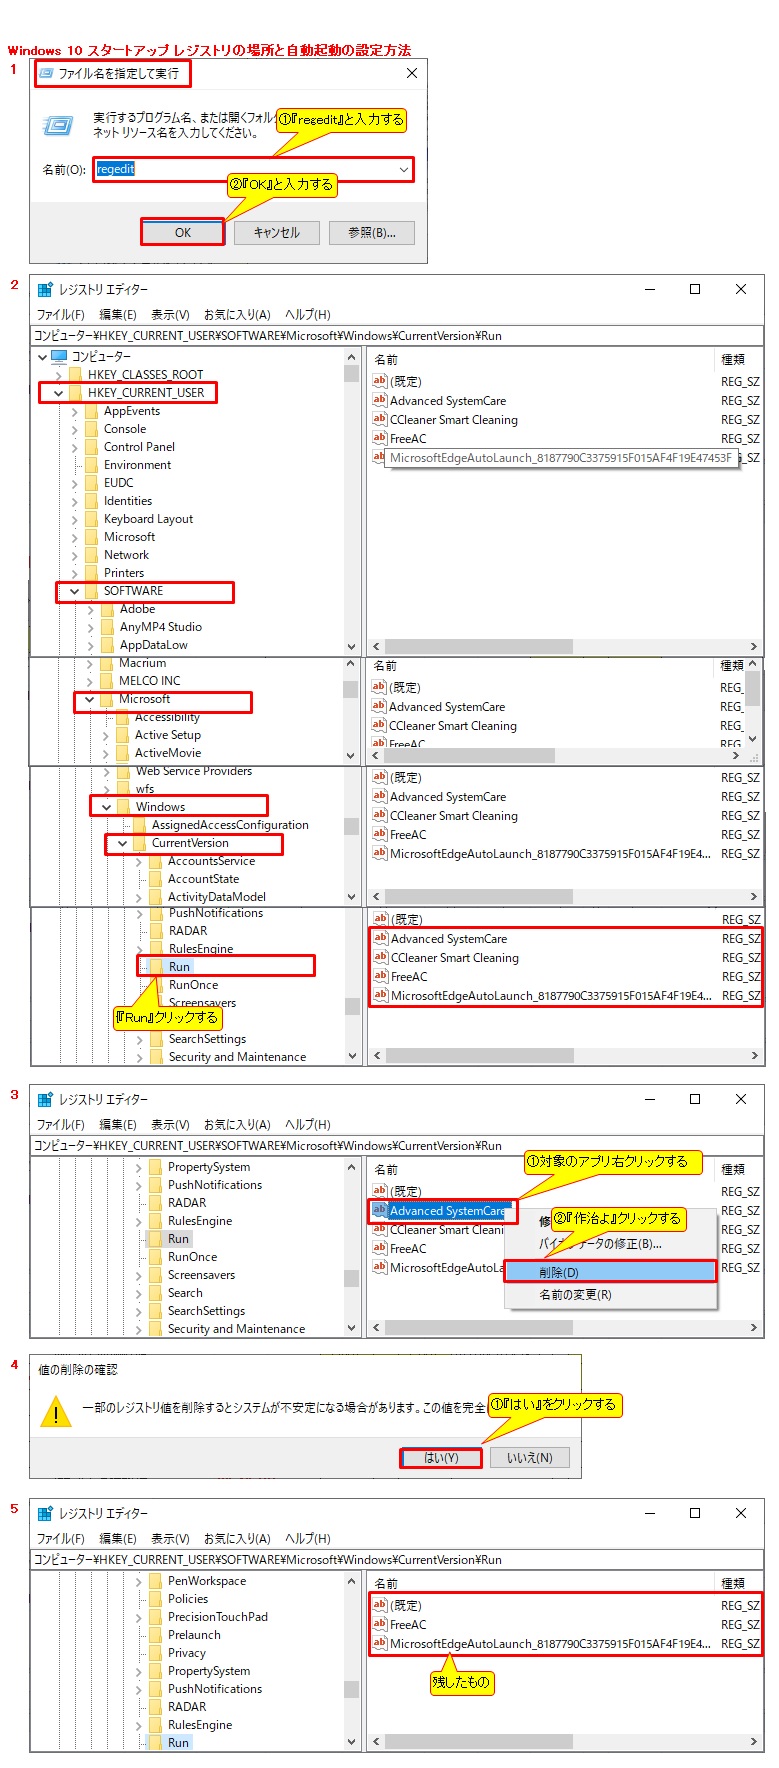Click the folder icon next to MELCO INC
This screenshot has width=779, height=1768.
[106, 681]
